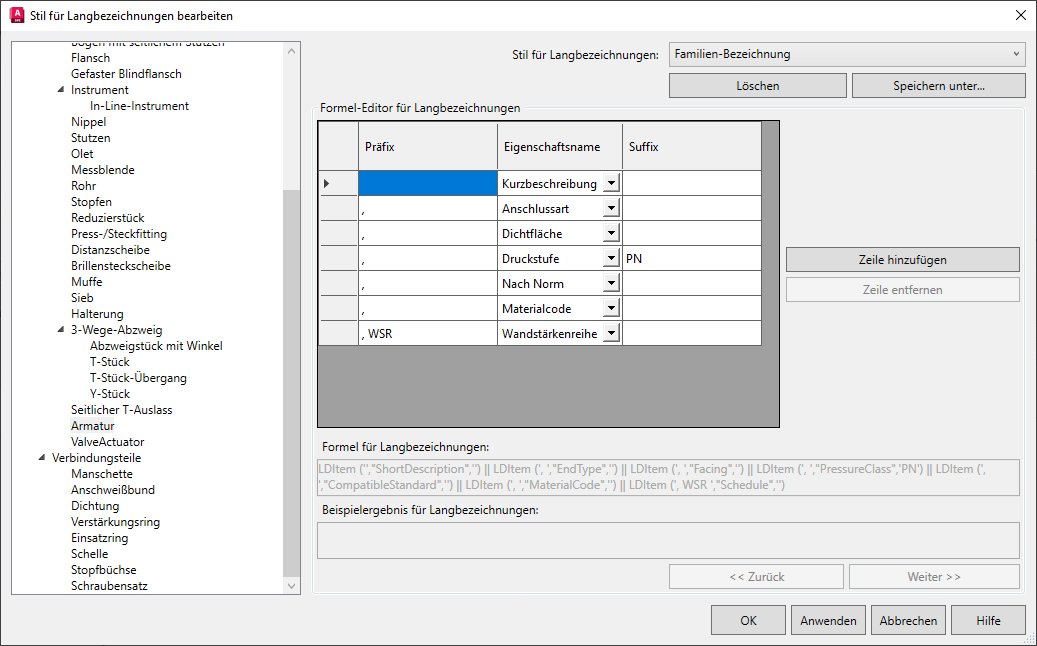
Task: Open the Nach Norm property dropdown arrow
Action: click(612, 284)
